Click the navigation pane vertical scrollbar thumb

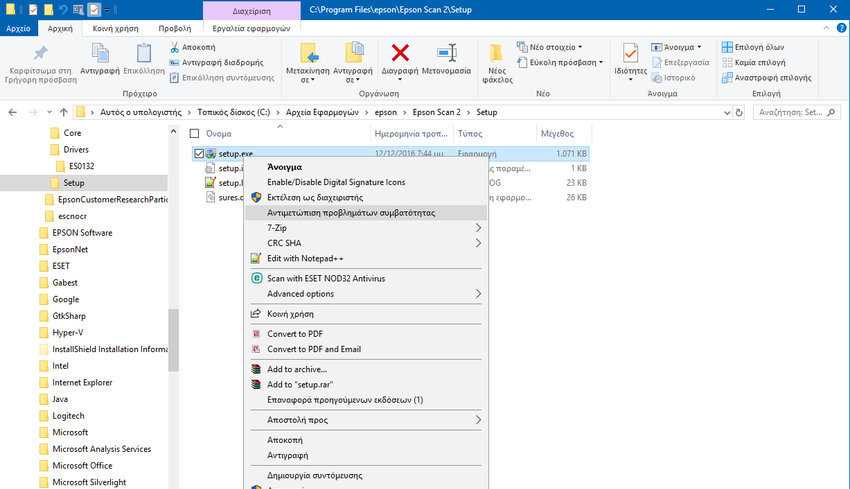pyautogui.click(x=173, y=340)
